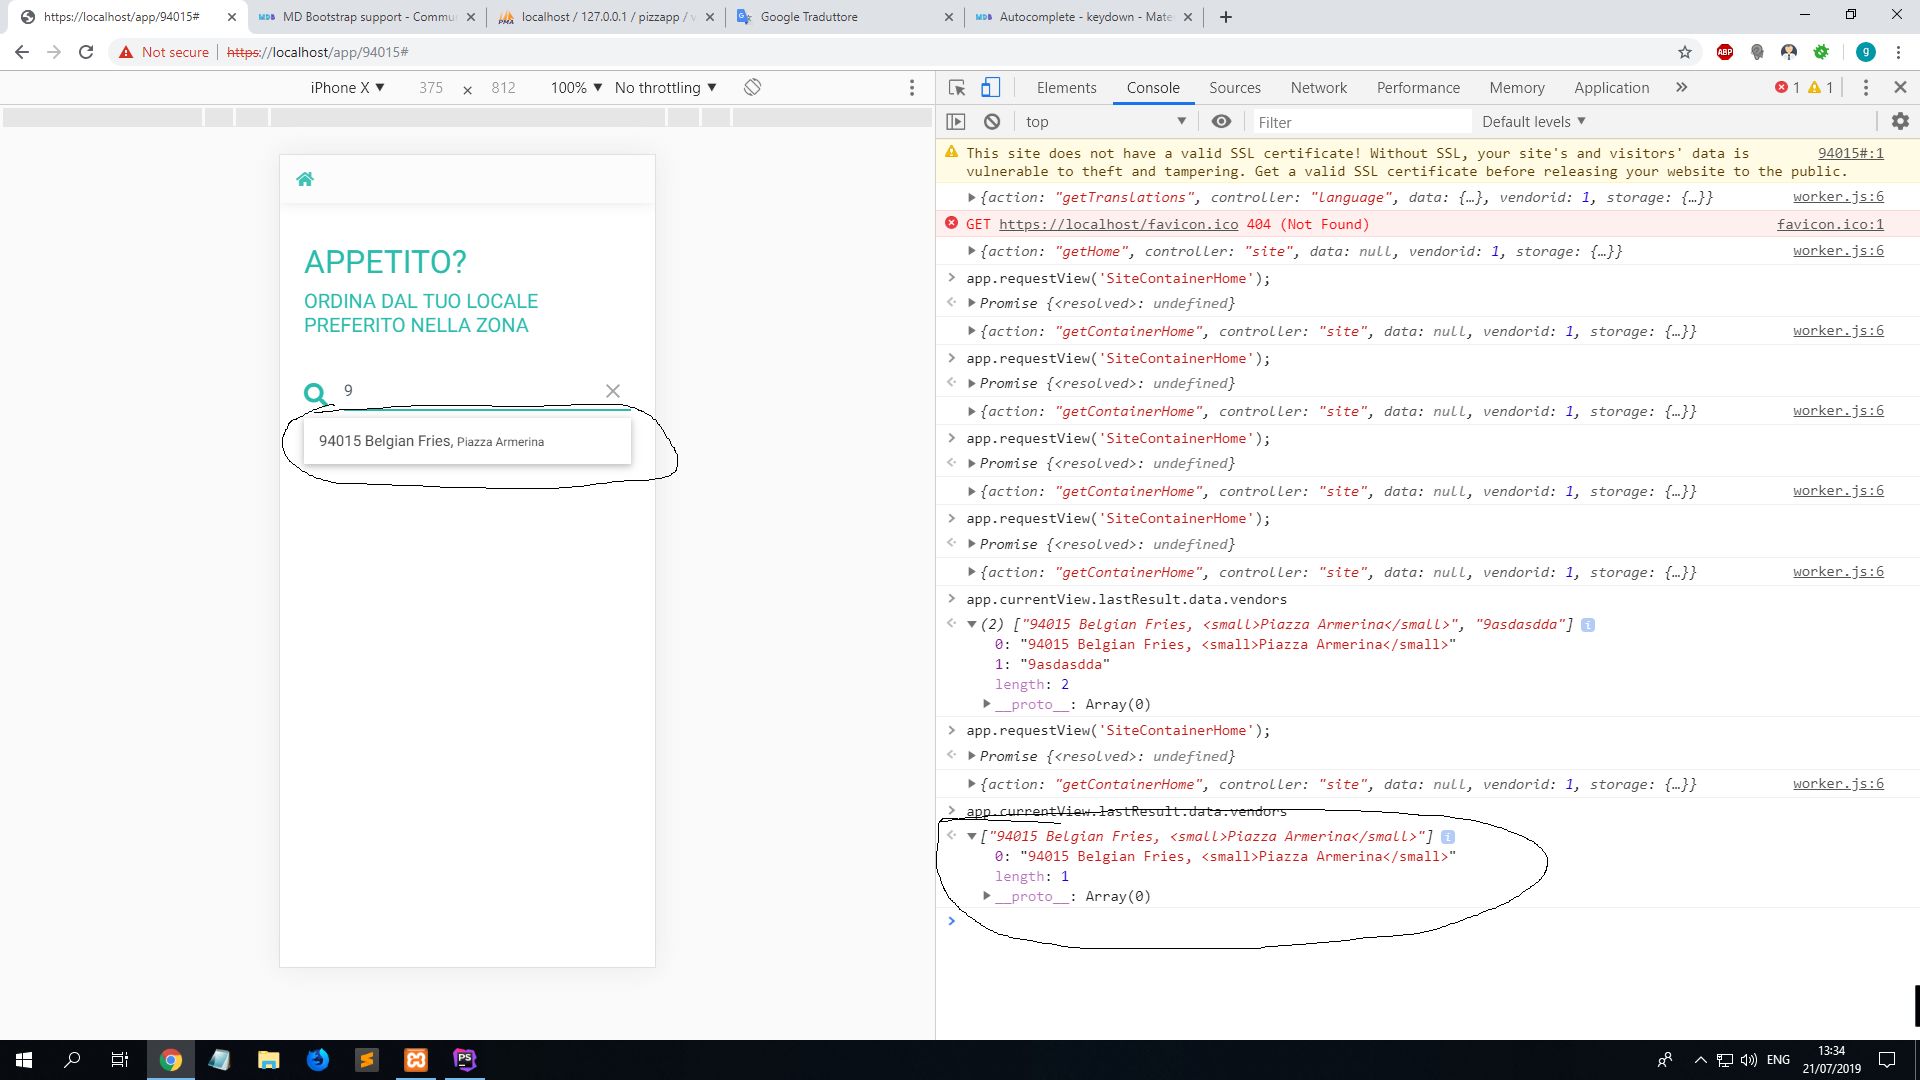
Task: Switch to the Application tab
Action: (x=1612, y=88)
